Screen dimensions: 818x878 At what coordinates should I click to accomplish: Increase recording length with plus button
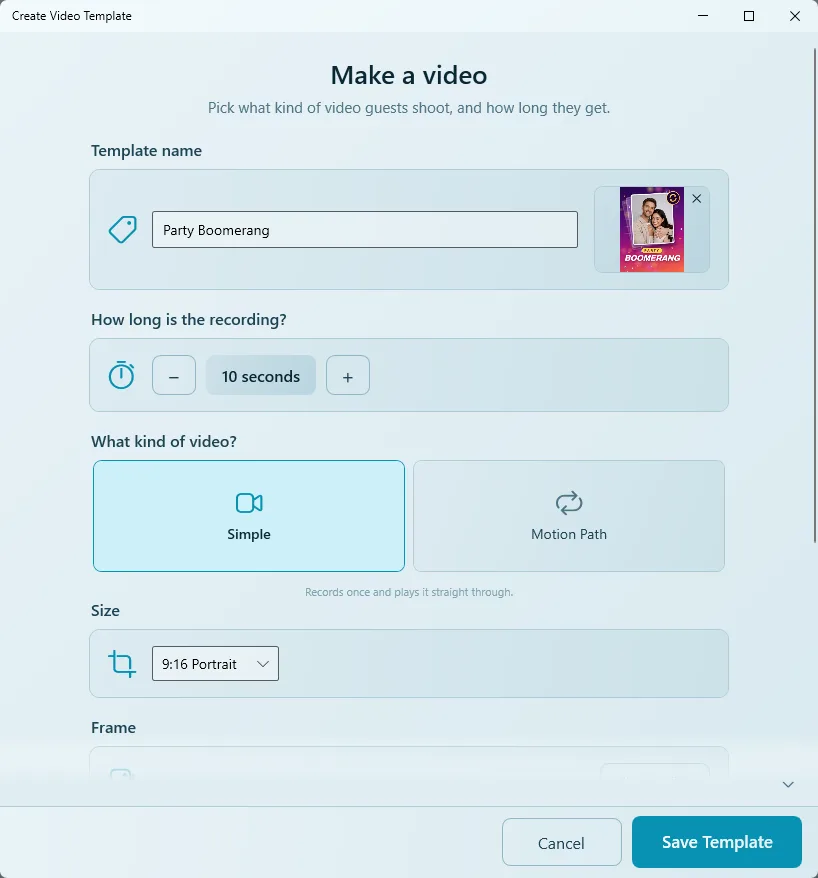pos(348,375)
